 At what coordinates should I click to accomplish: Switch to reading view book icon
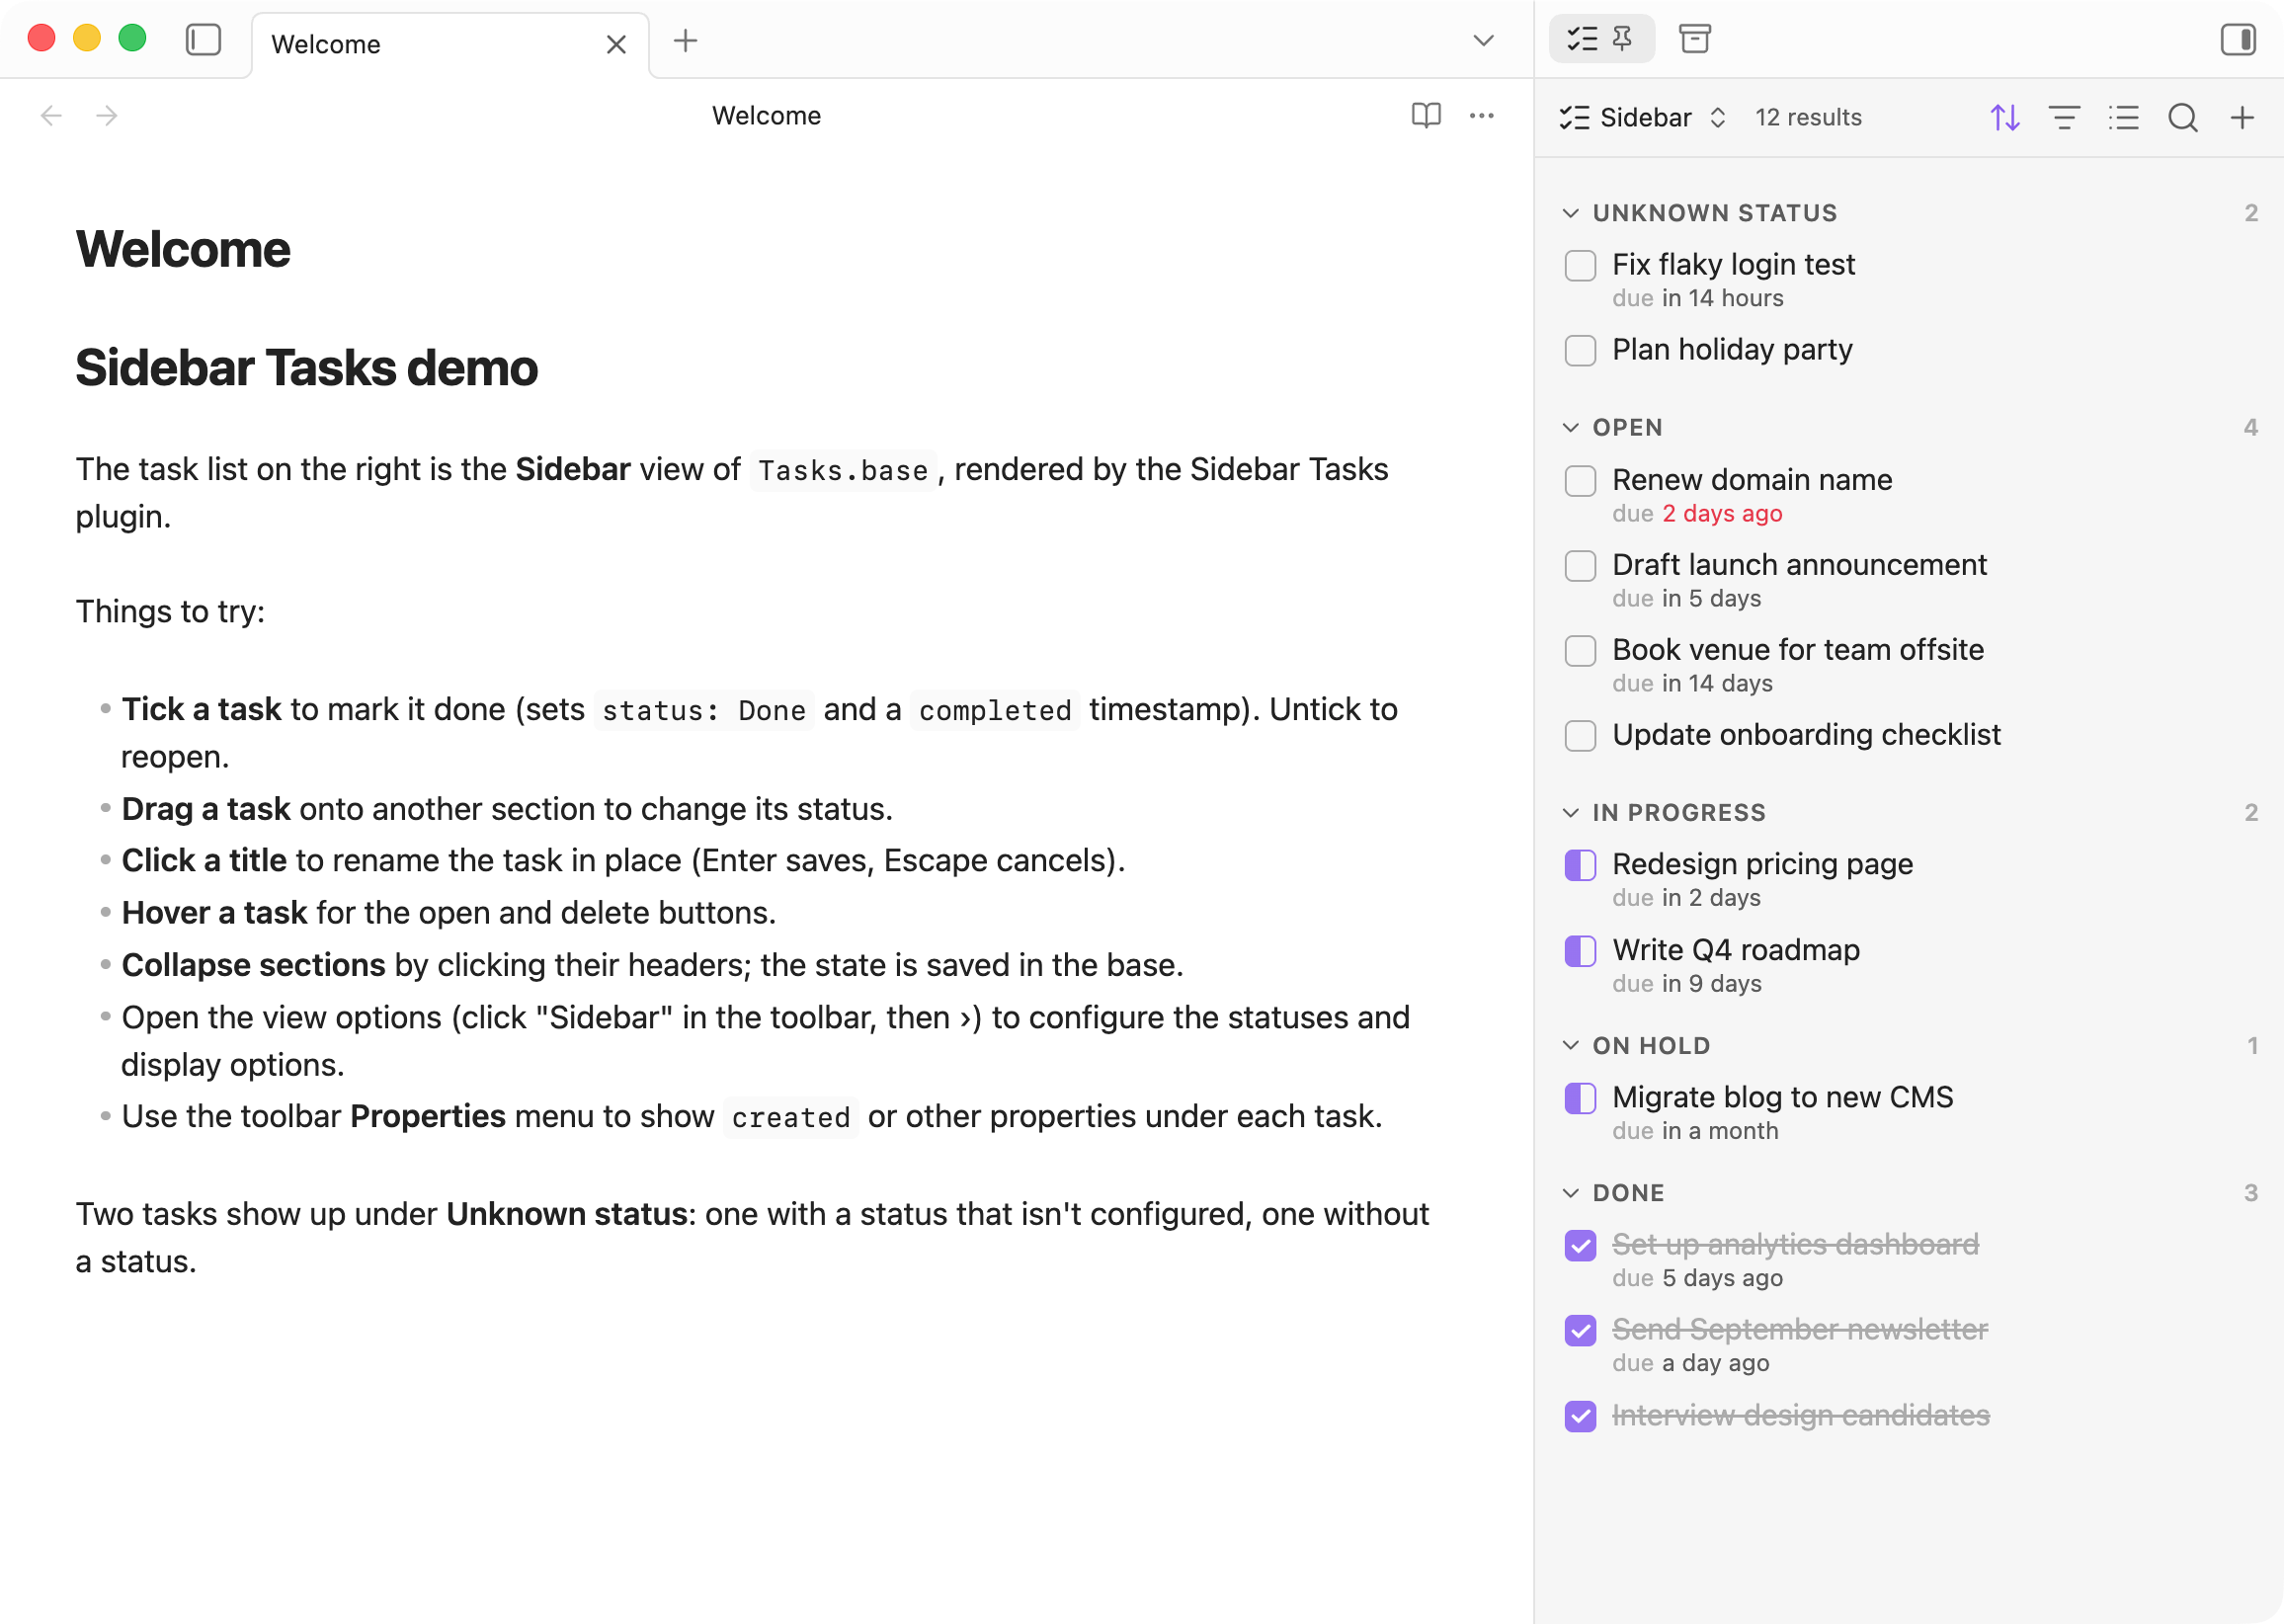click(1426, 116)
